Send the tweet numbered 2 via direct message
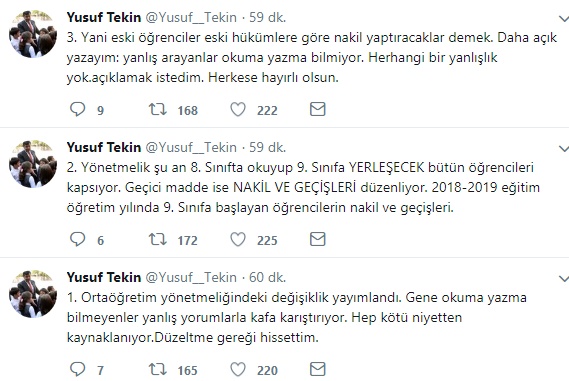Image resolution: width=569 pixels, height=381 pixels. click(x=318, y=239)
